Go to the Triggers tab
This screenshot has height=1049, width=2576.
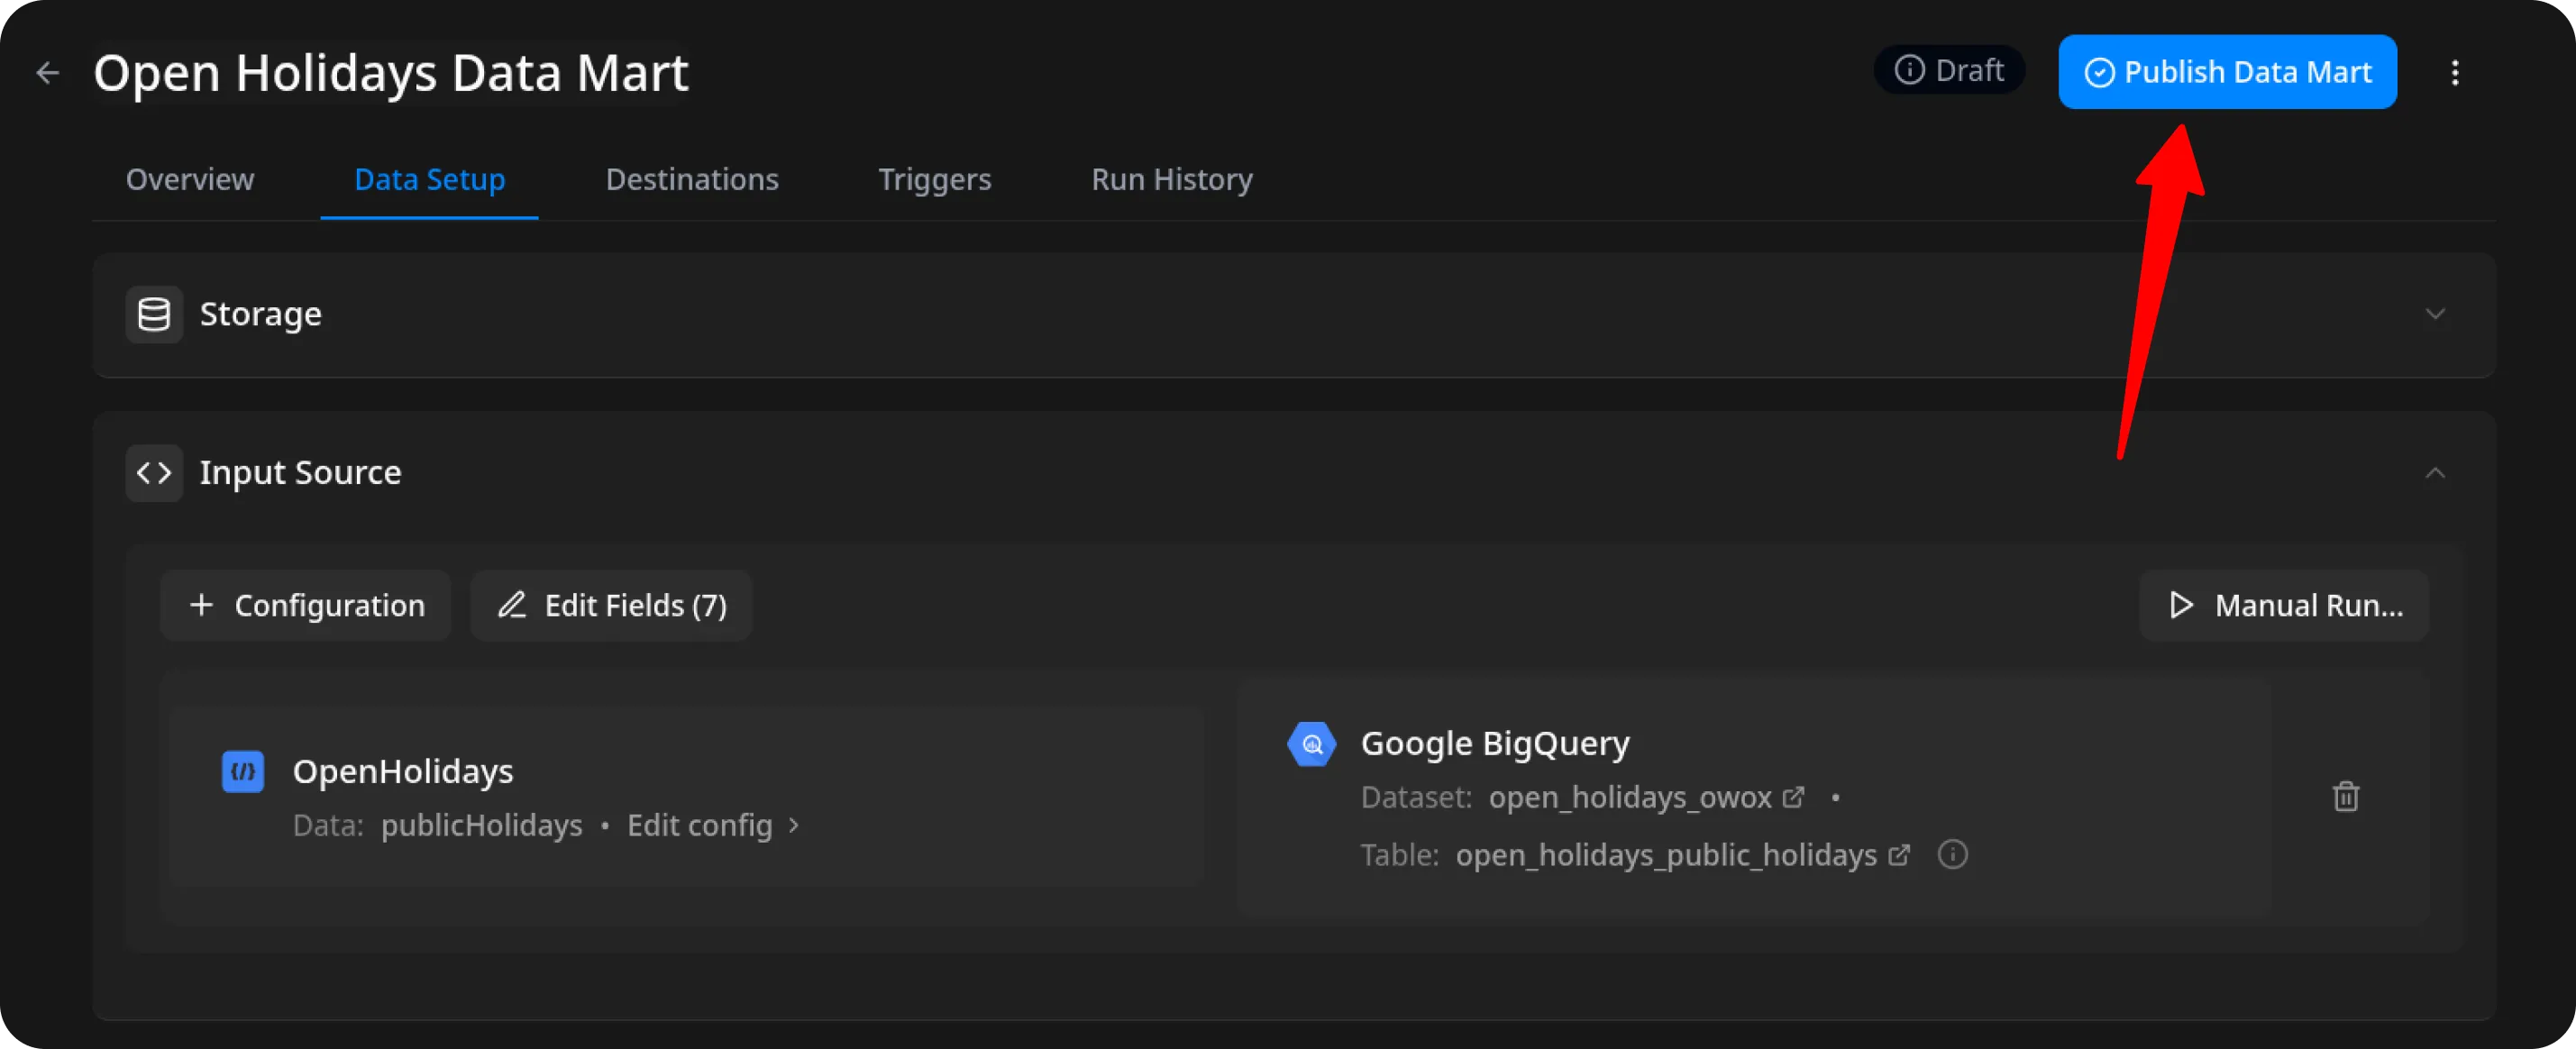[934, 180]
